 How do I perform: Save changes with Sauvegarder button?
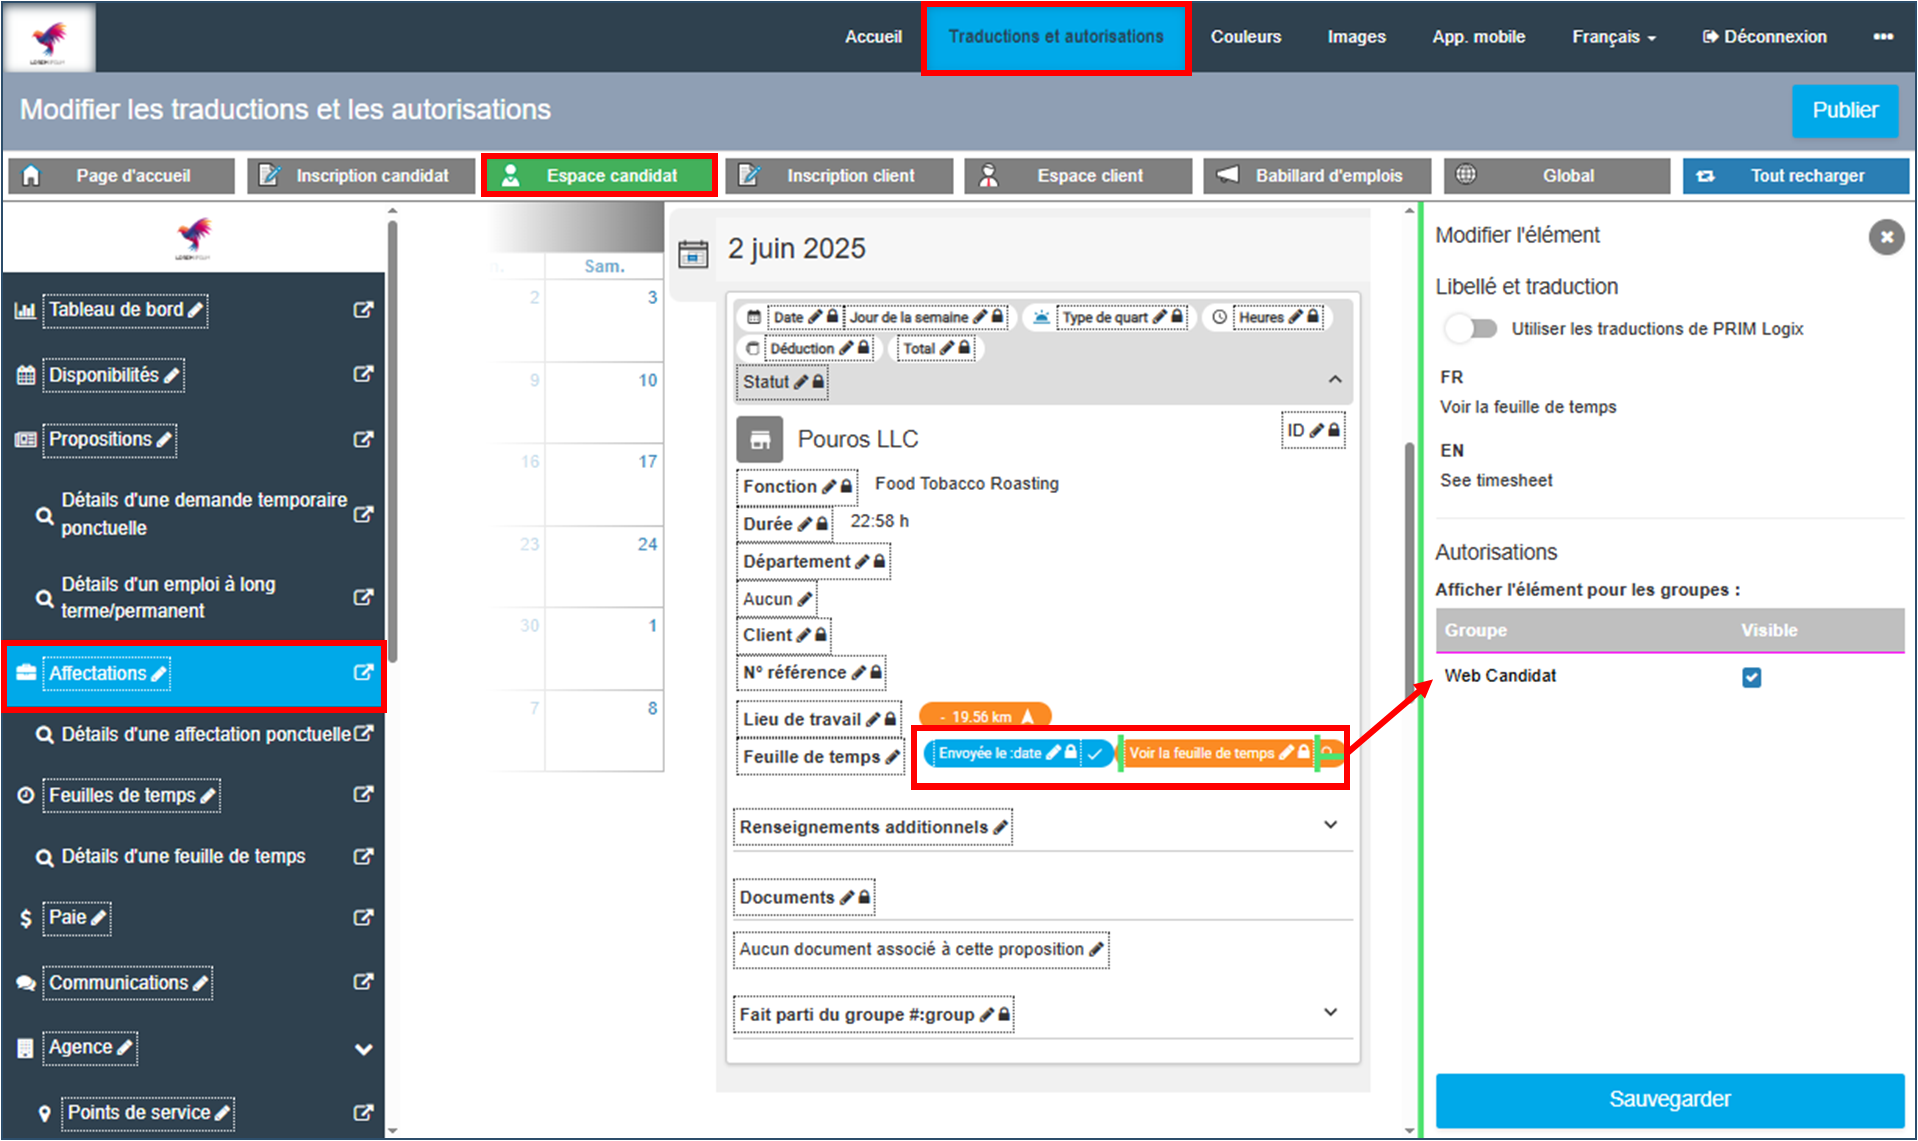1669,1099
